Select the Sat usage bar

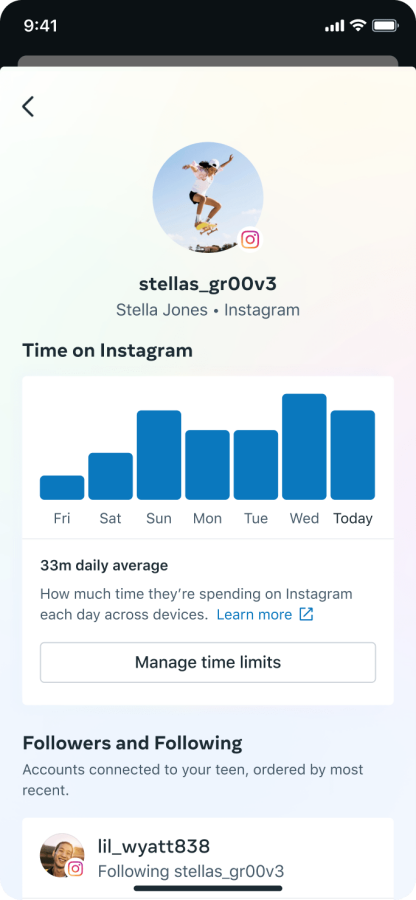point(110,476)
